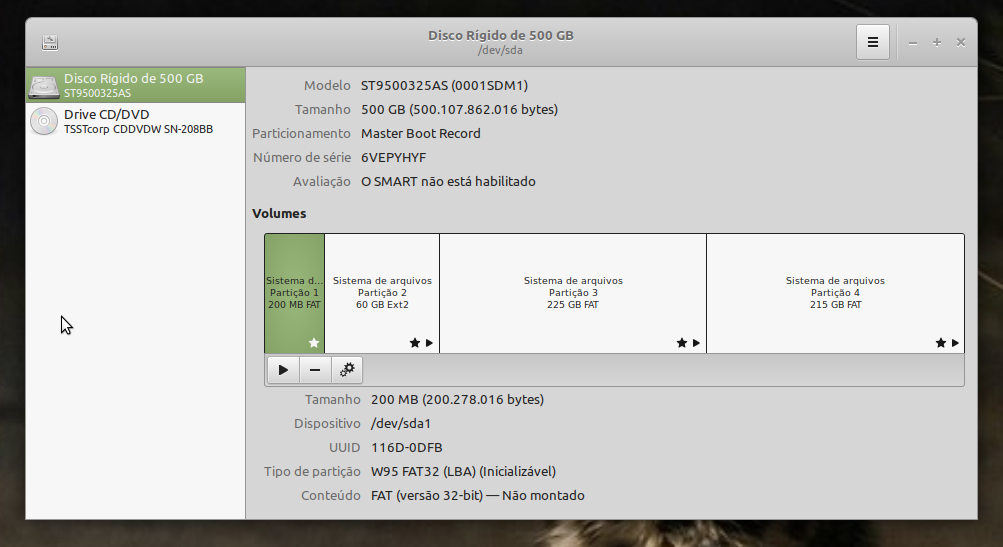Minimize the Disks window
The image size is (1003, 547).
coord(913,43)
